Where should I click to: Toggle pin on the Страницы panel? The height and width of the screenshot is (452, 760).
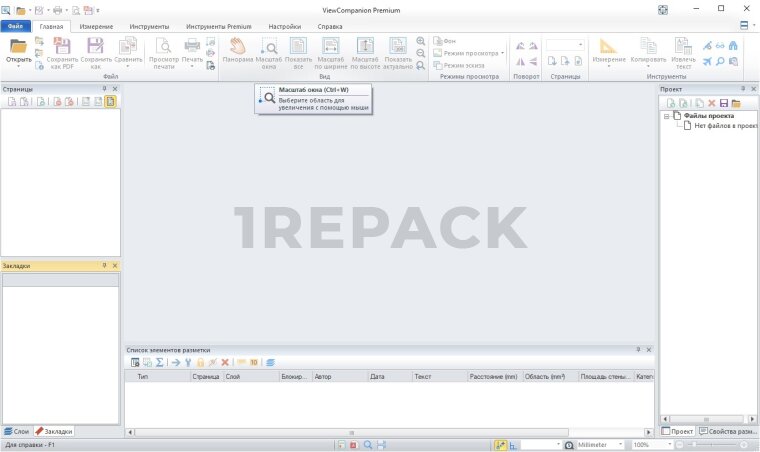pos(104,89)
